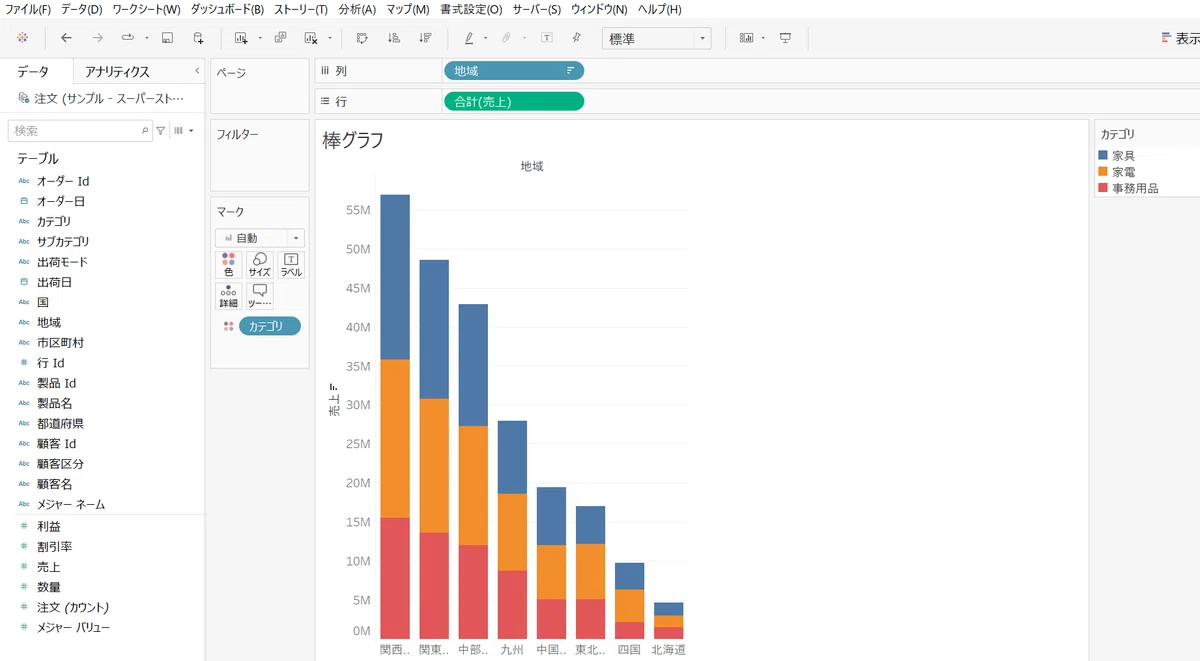The height and width of the screenshot is (661, 1200).
Task: Click the show/hide cards icon in toolbar
Action: pos(747,38)
